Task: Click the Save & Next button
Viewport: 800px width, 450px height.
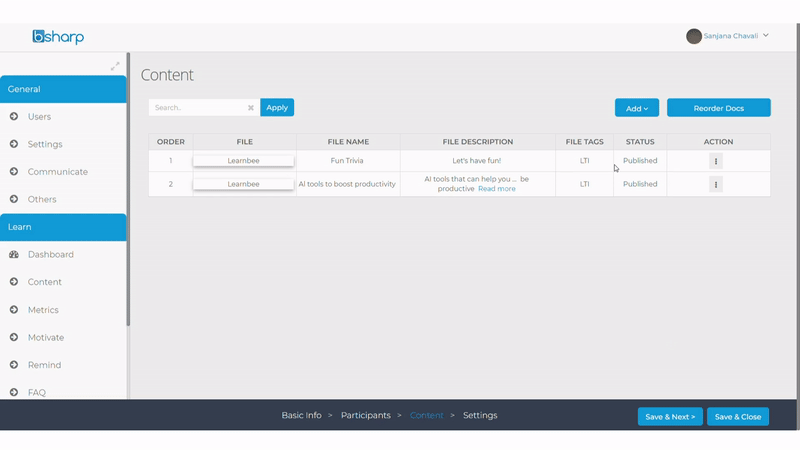Action: [x=670, y=417]
